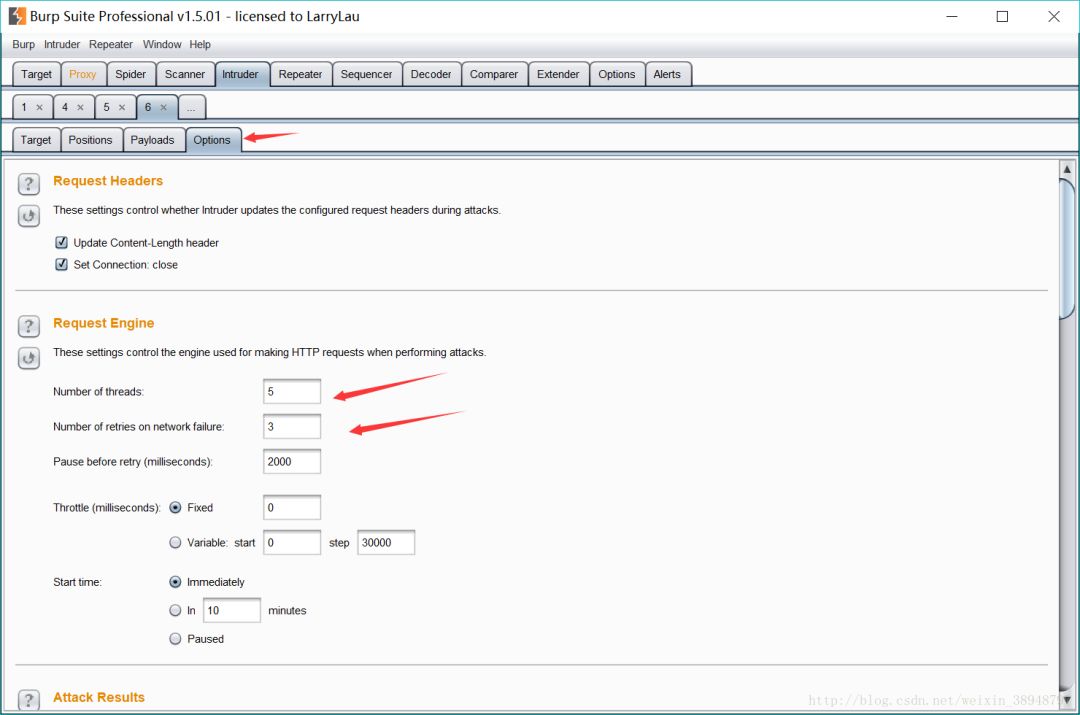Click the Attack Results heading text
Screen dimensions: 1080x715
(98, 697)
